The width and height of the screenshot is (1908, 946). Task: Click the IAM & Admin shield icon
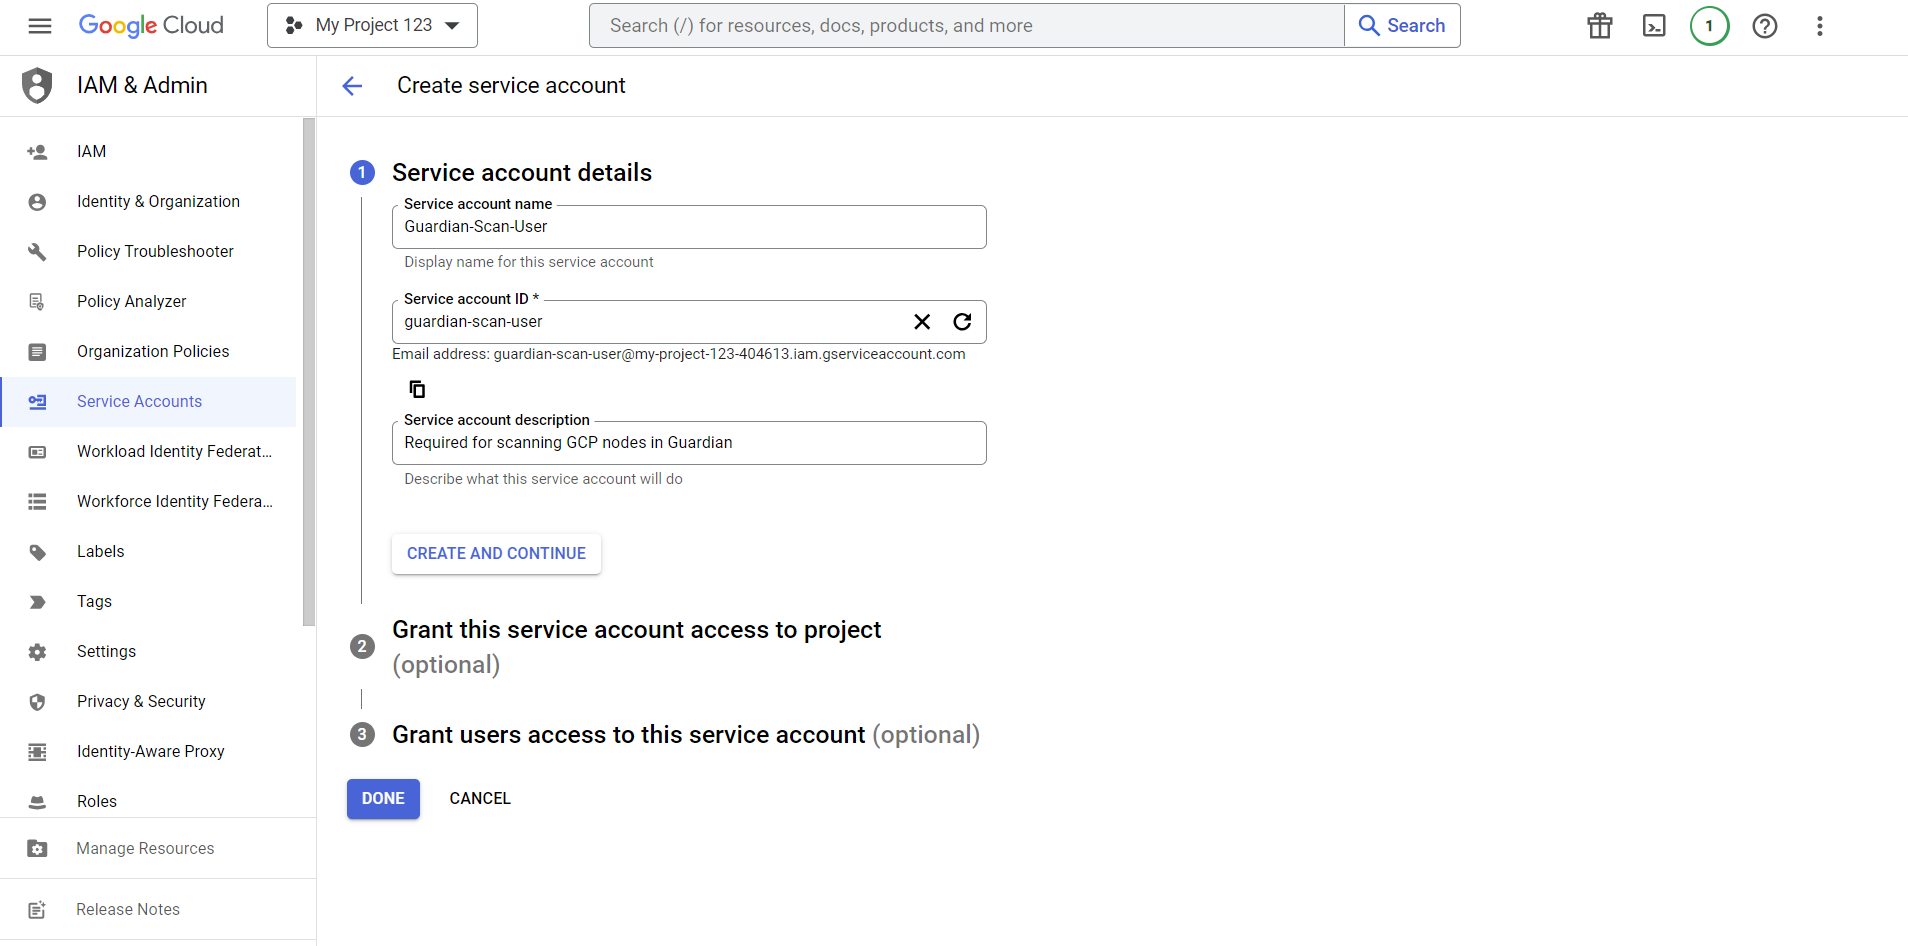(37, 85)
